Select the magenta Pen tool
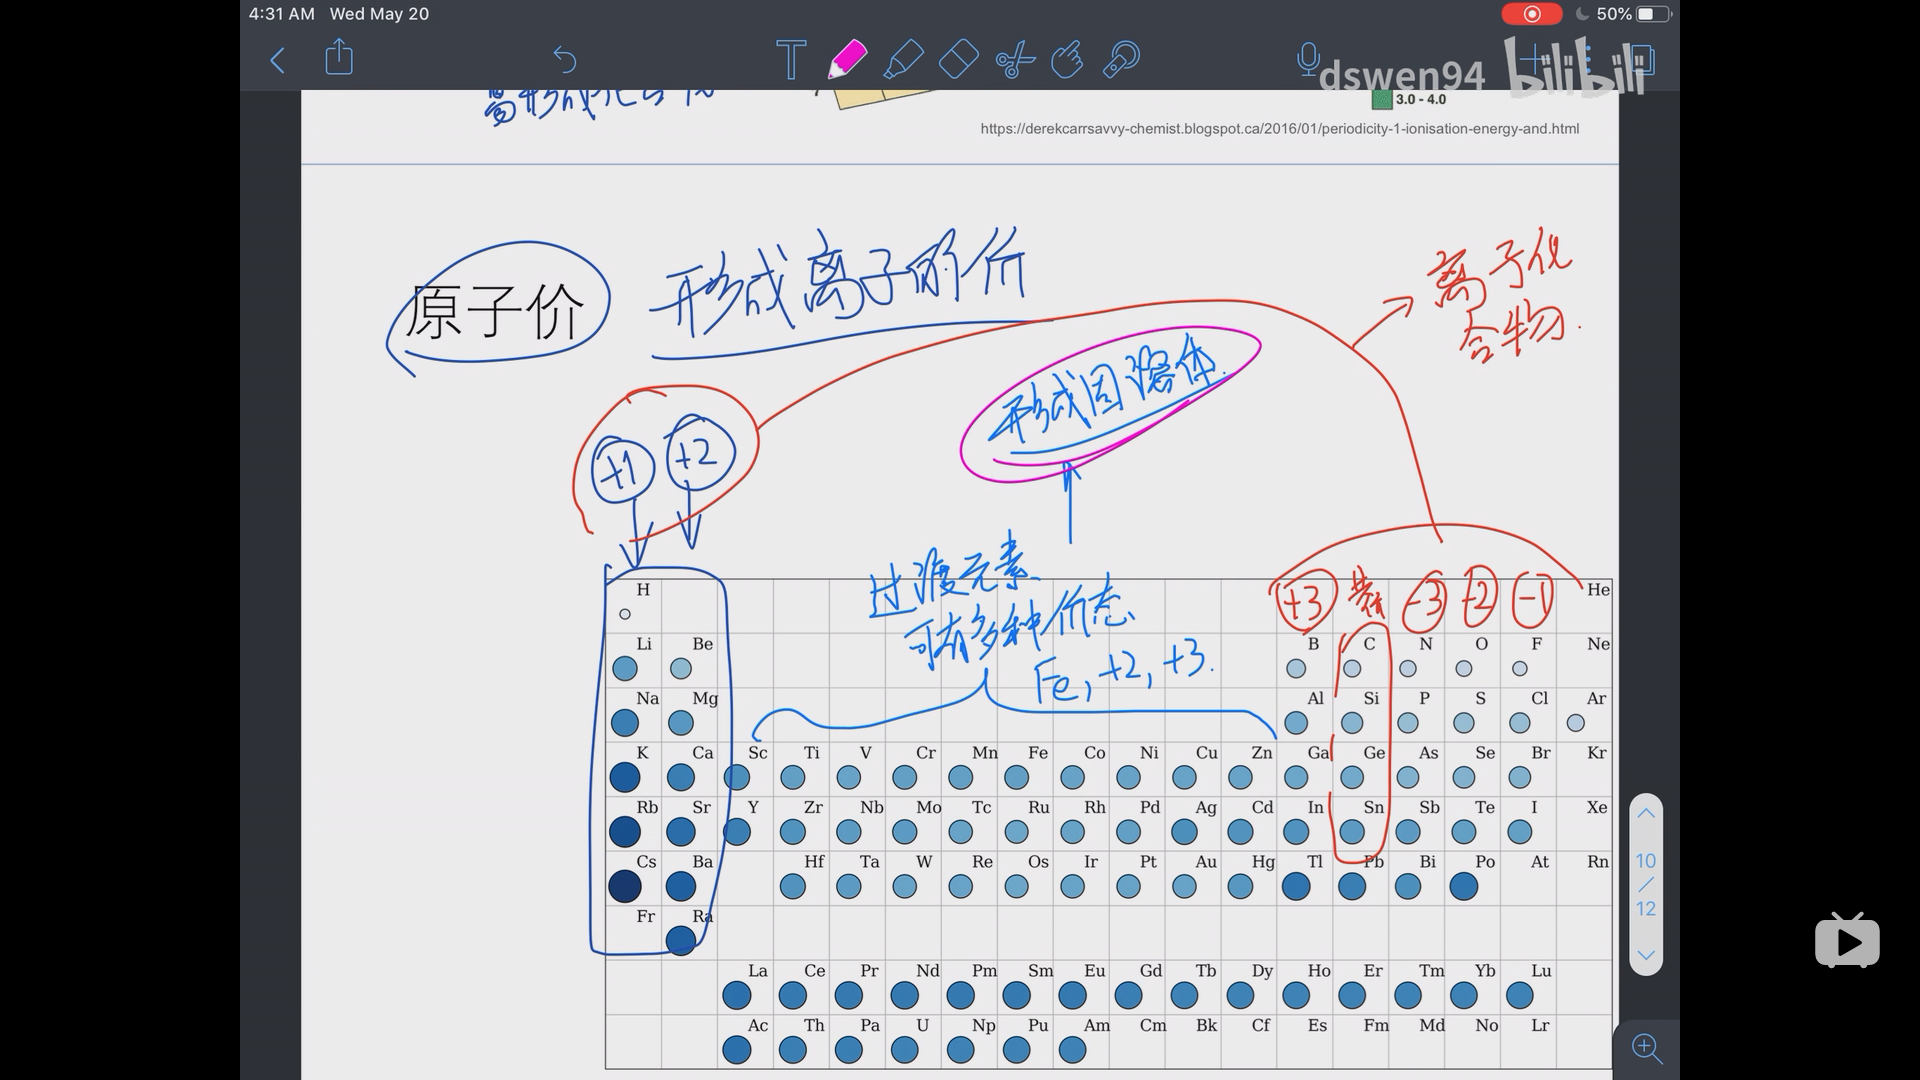 pyautogui.click(x=847, y=59)
